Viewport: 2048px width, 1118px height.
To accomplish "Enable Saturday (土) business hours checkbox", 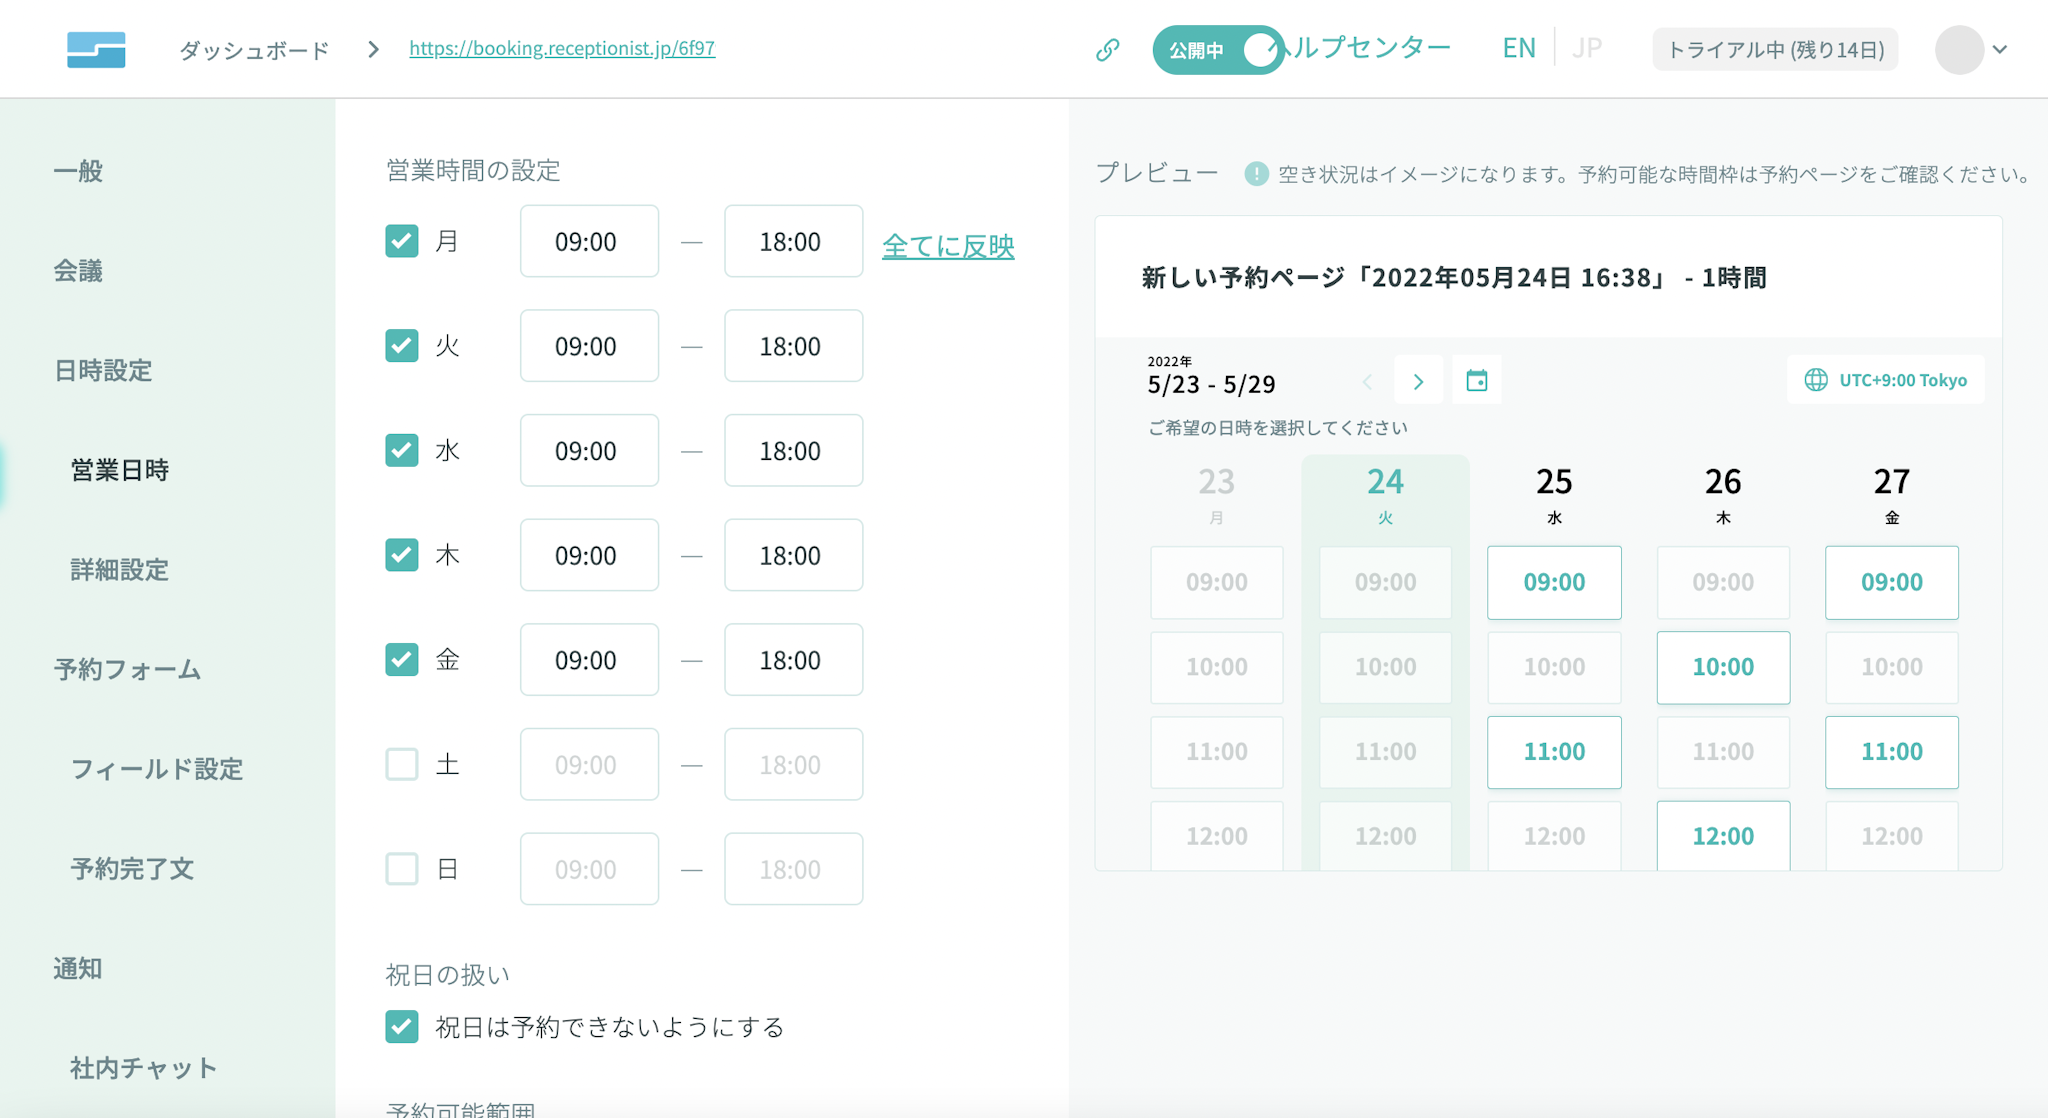I will point(402,764).
